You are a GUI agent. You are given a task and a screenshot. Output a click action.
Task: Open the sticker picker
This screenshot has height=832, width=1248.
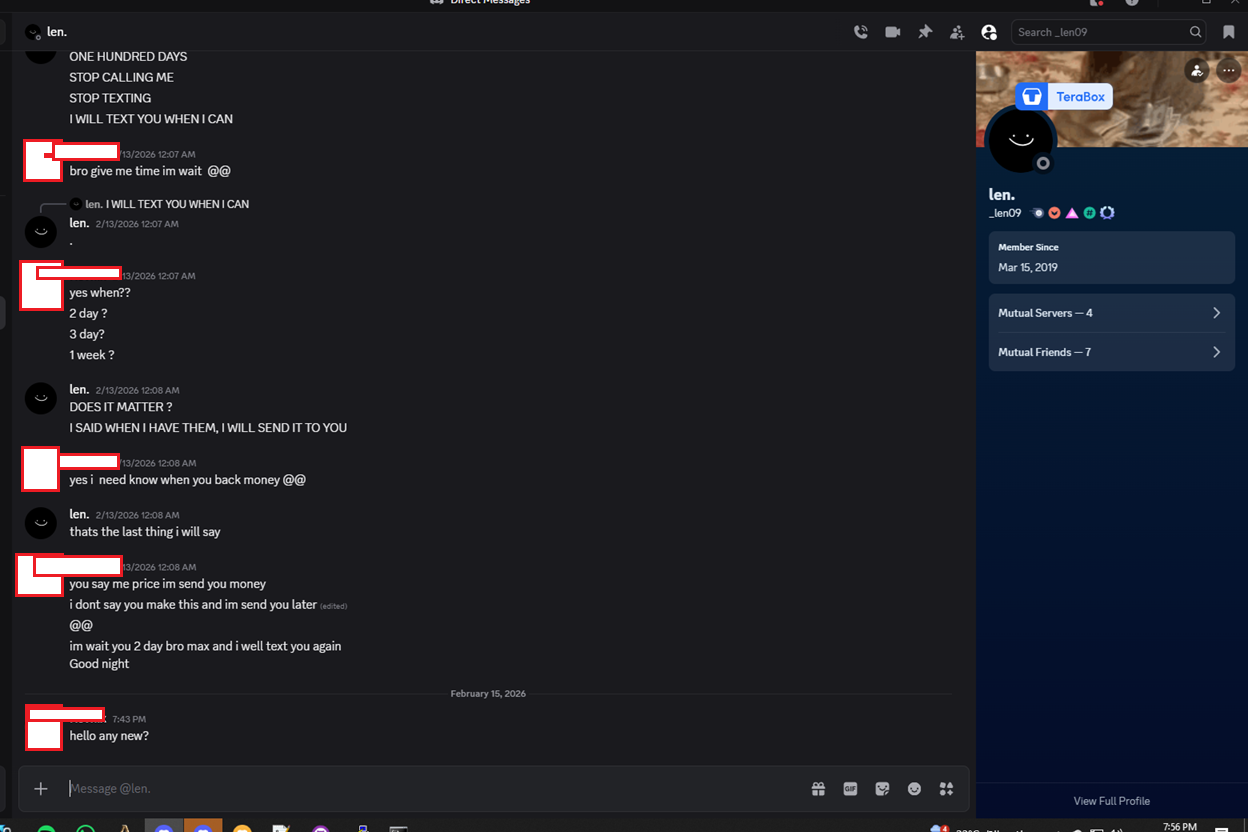(x=882, y=788)
